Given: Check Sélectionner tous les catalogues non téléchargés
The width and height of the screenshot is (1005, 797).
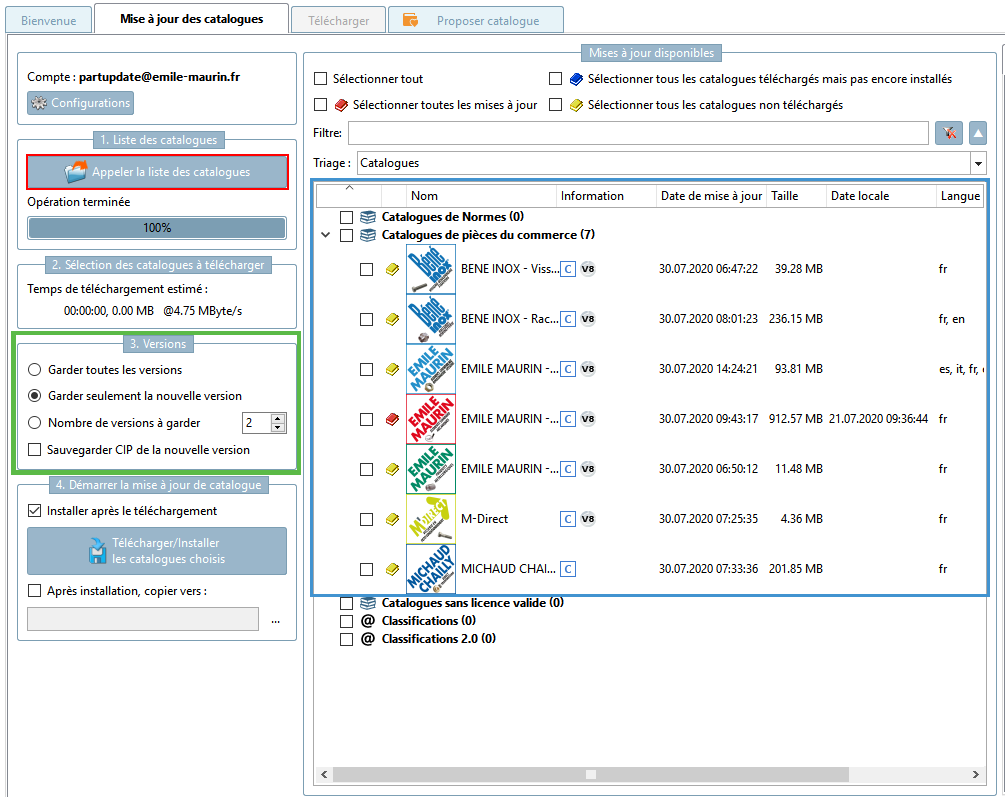Looking at the screenshot, I should pyautogui.click(x=556, y=105).
